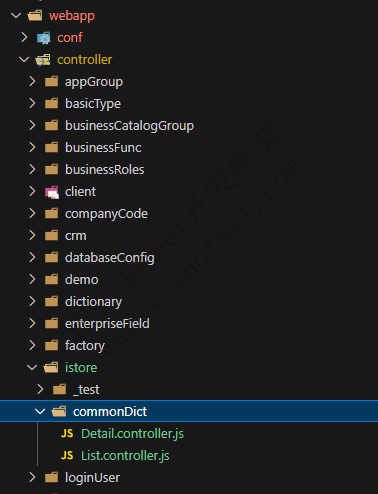Screen dimensions: 378x494
Task: Click the businessCatalogGroup folder icon
Action: point(51,125)
